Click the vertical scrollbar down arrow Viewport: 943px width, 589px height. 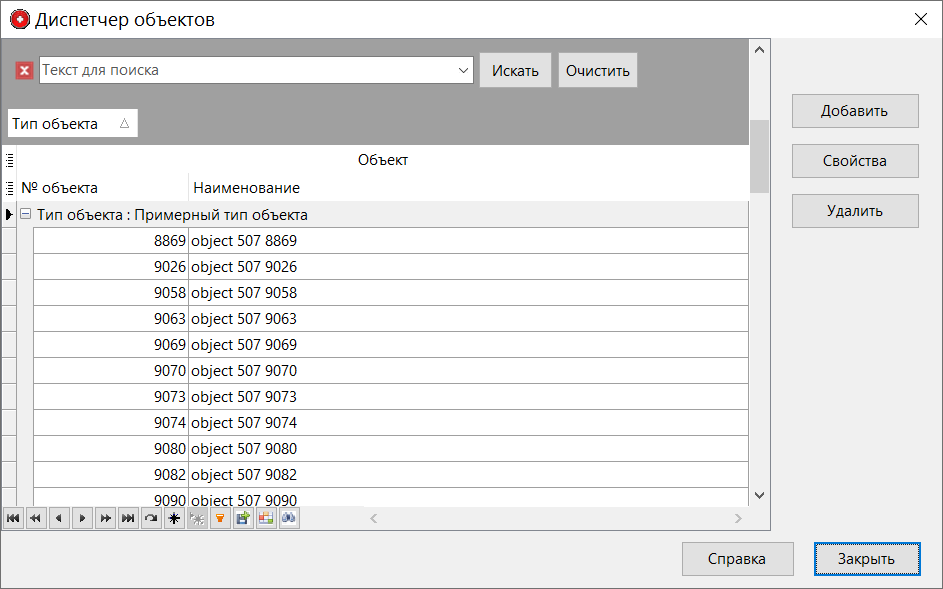(x=759, y=495)
